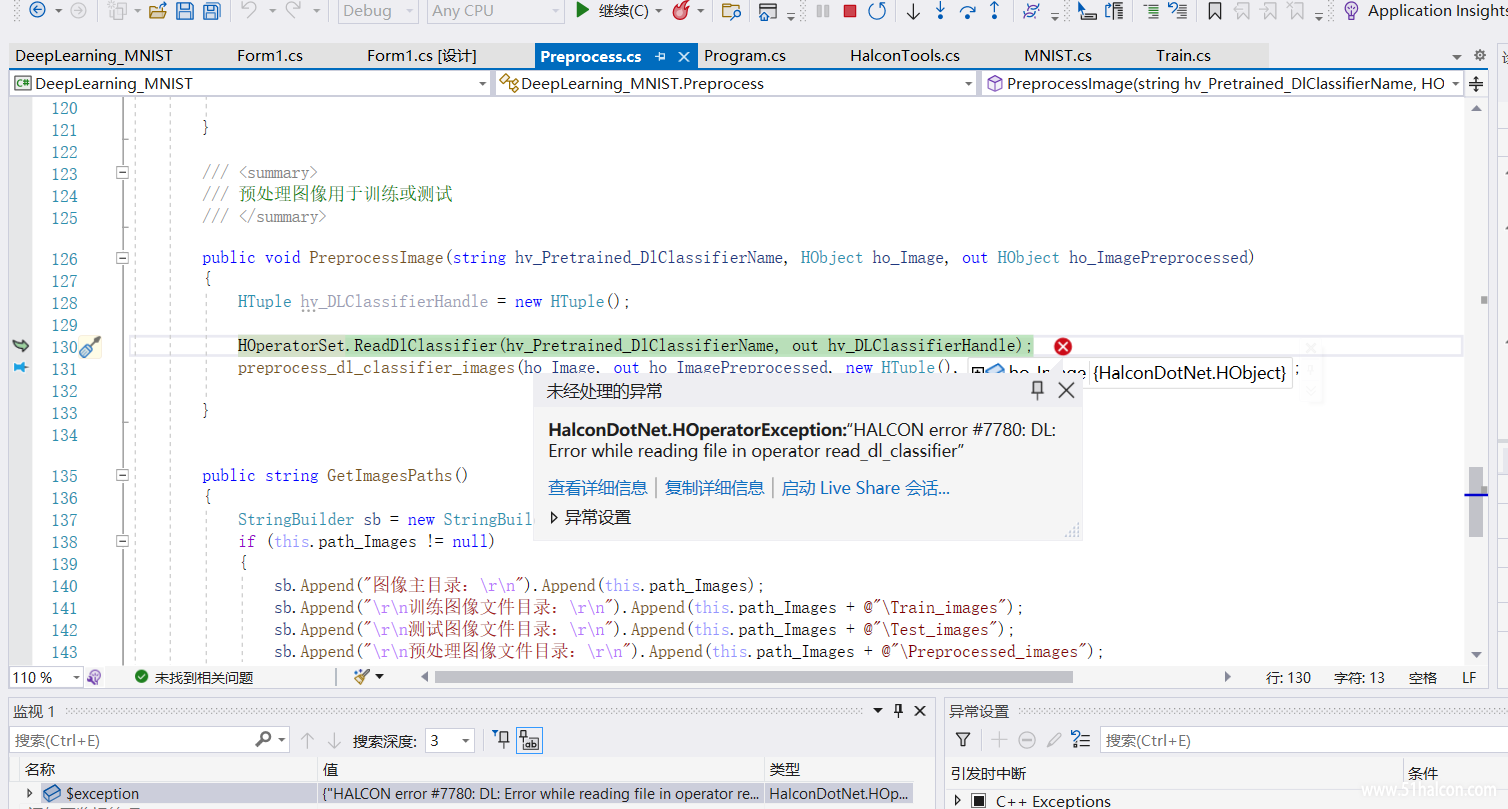Toggle the watch window view mode button

(530, 741)
